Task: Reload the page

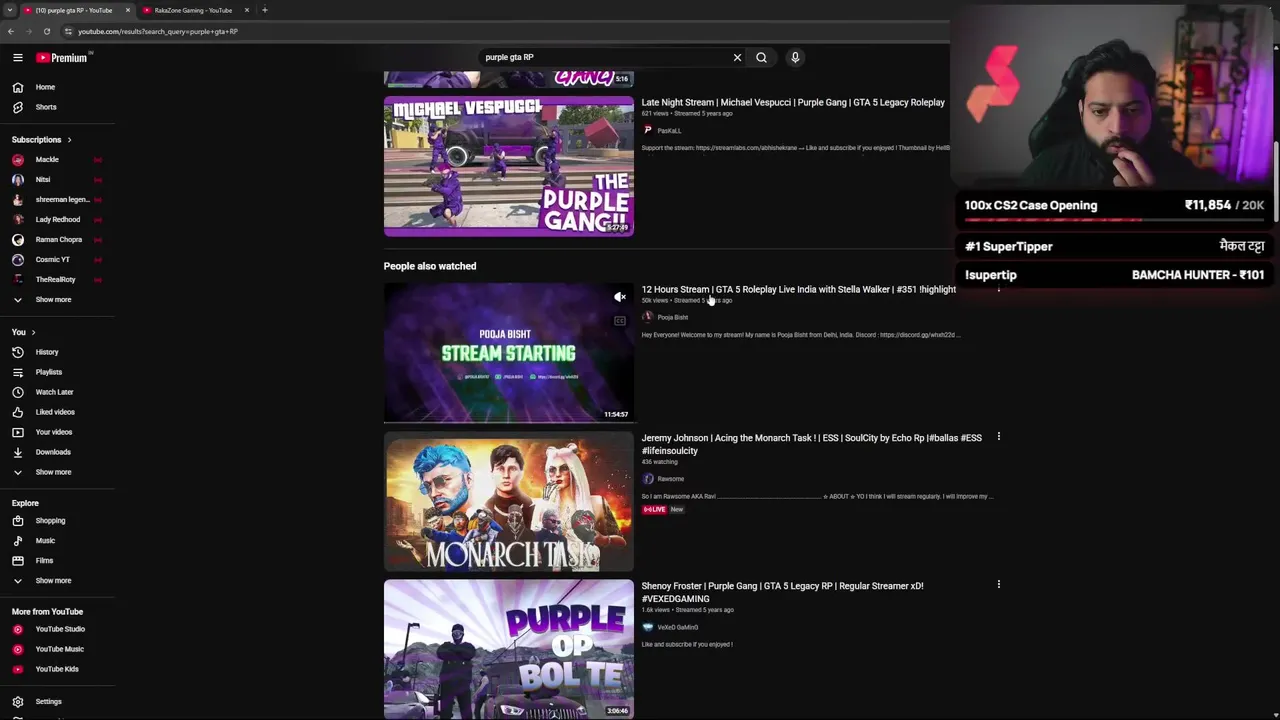Action: pos(46,31)
